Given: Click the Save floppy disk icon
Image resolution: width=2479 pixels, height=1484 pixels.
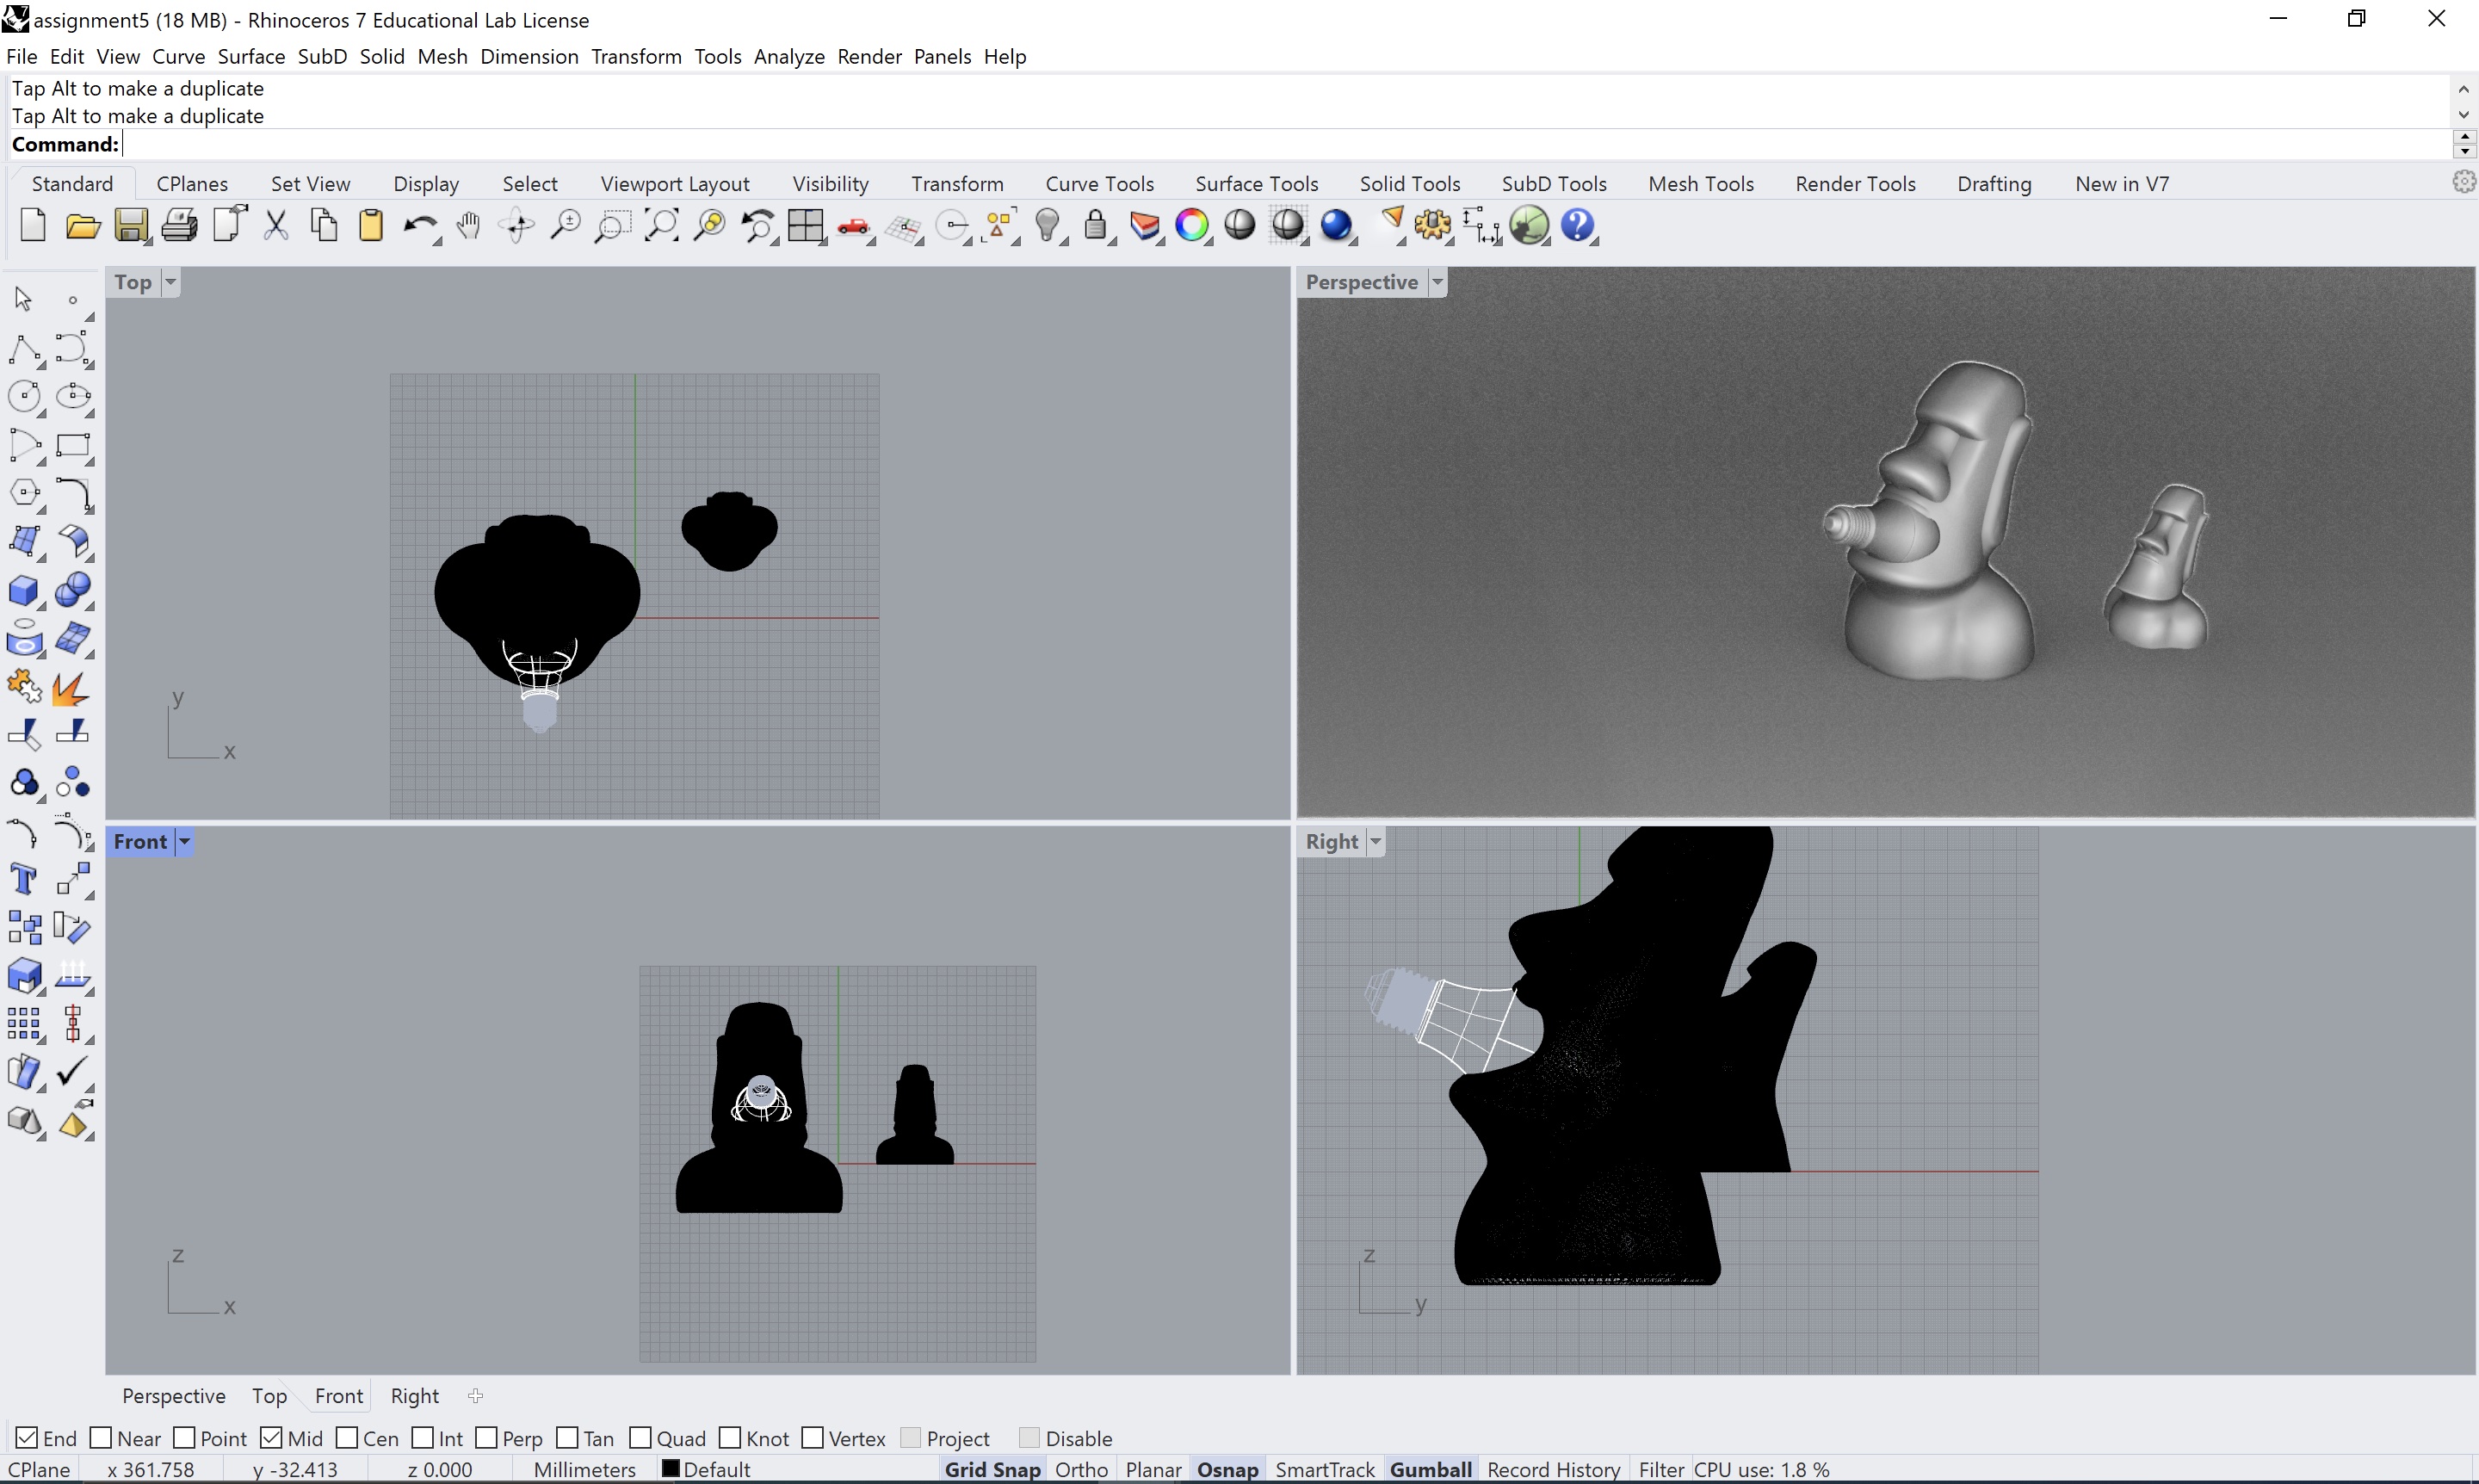Looking at the screenshot, I should [x=131, y=226].
